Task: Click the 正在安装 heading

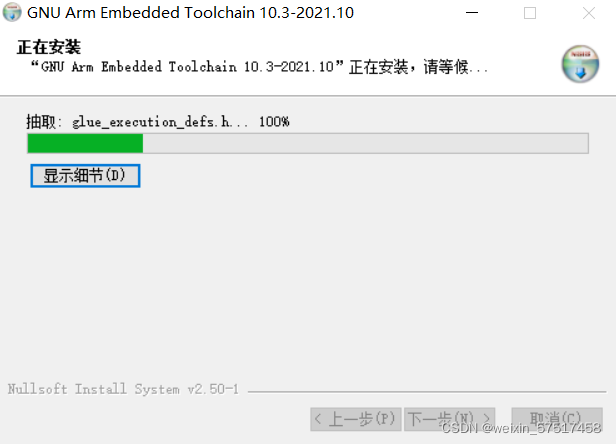Action: 49,47
